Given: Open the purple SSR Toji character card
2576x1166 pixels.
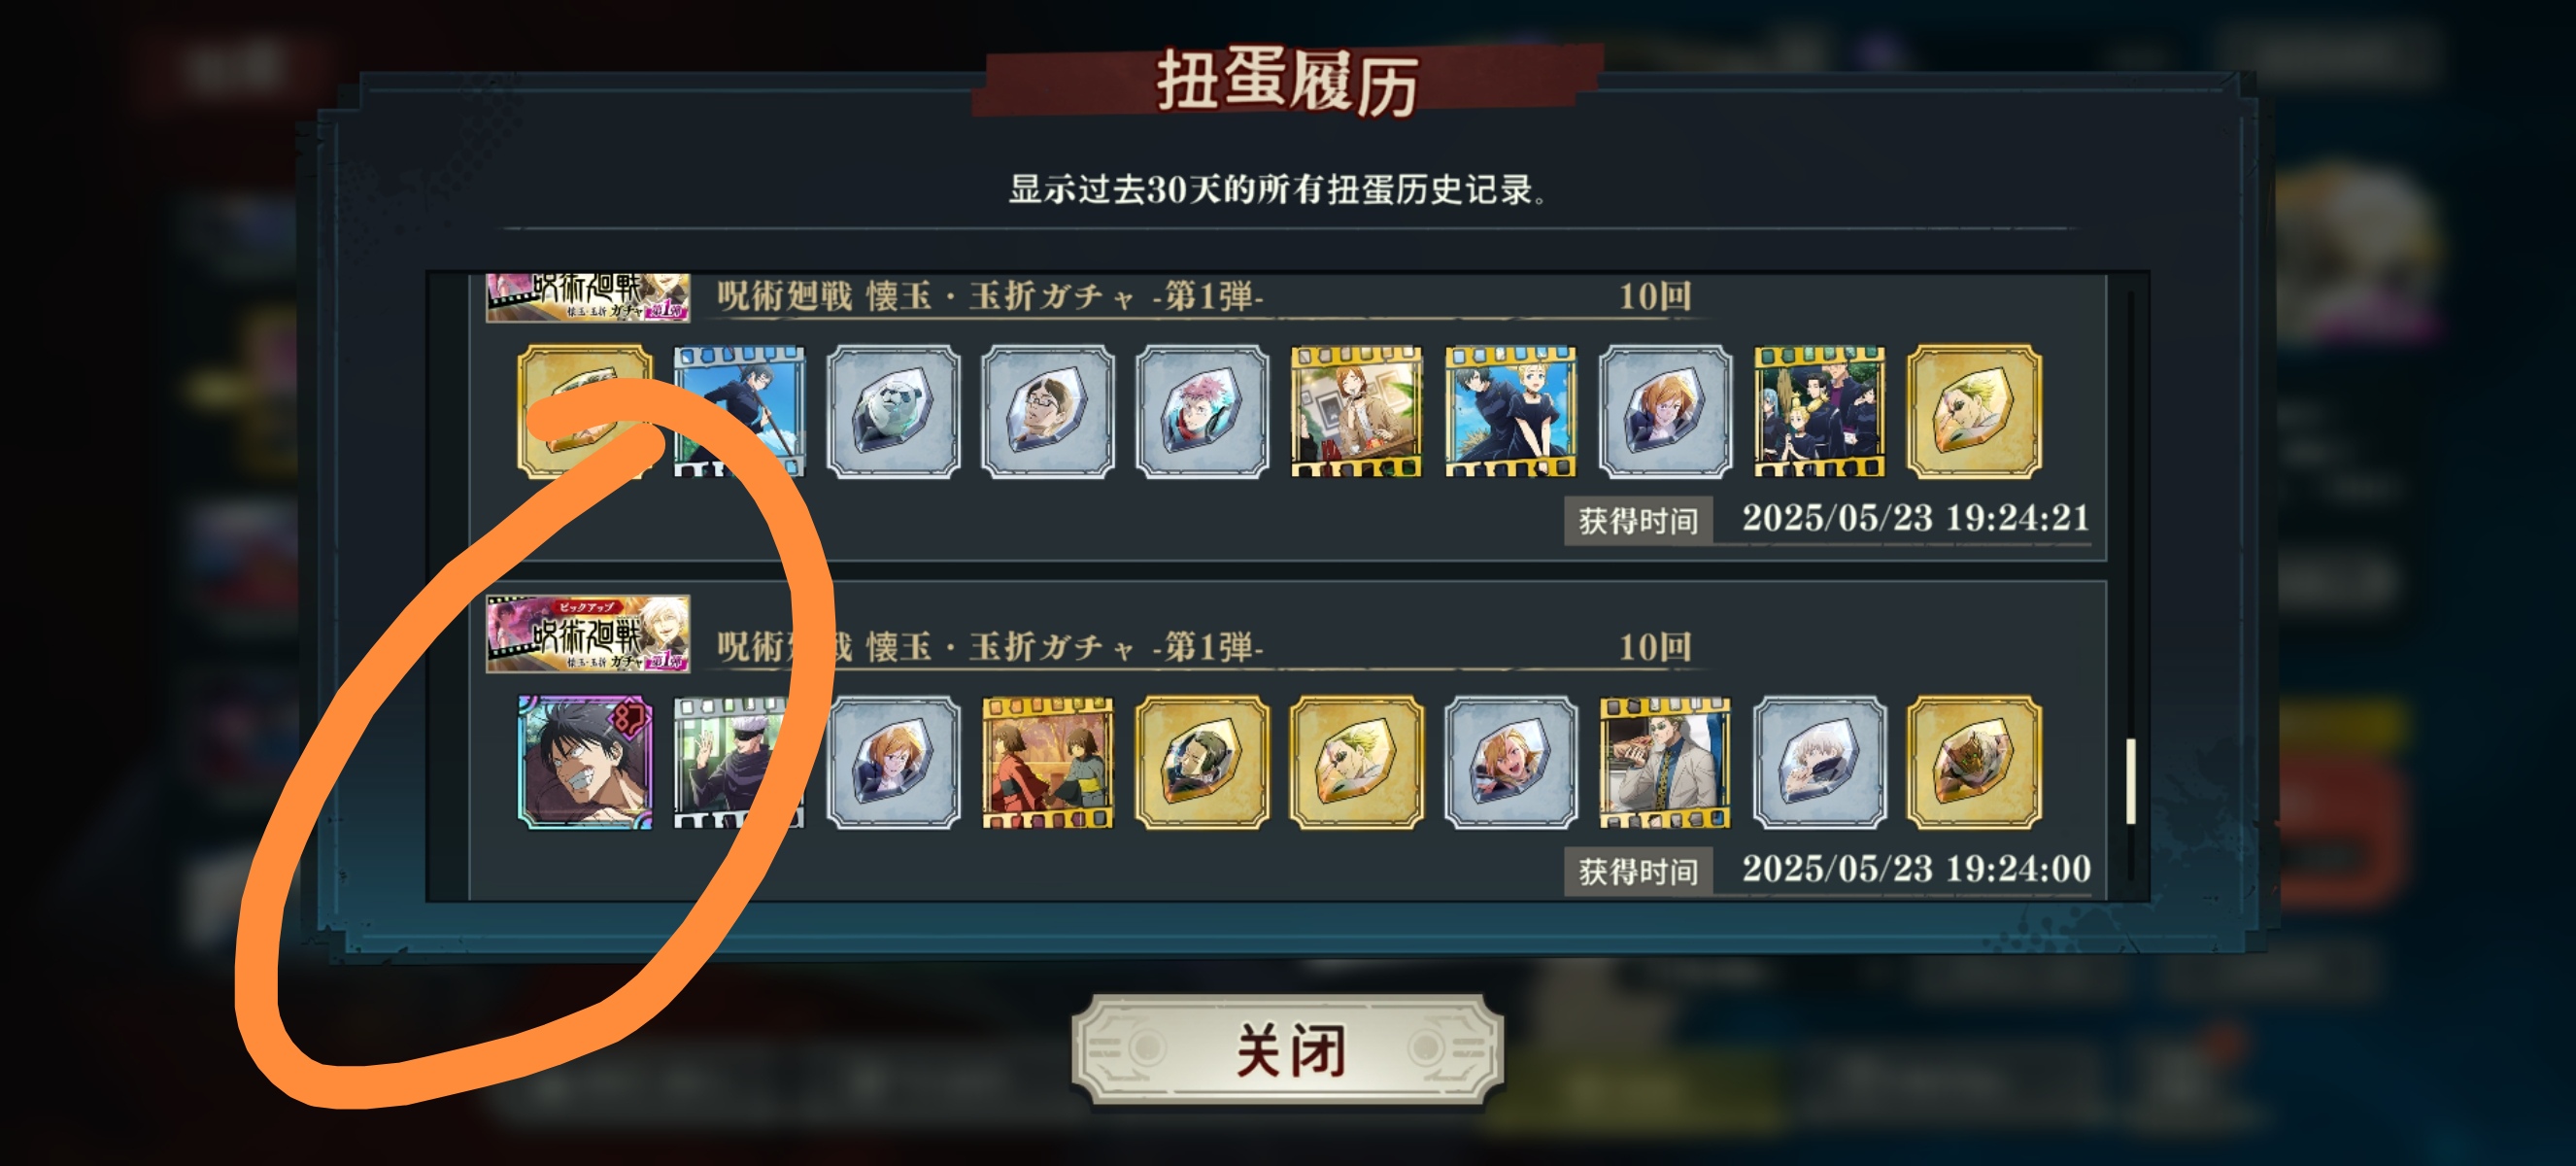Looking at the screenshot, I should [585, 762].
